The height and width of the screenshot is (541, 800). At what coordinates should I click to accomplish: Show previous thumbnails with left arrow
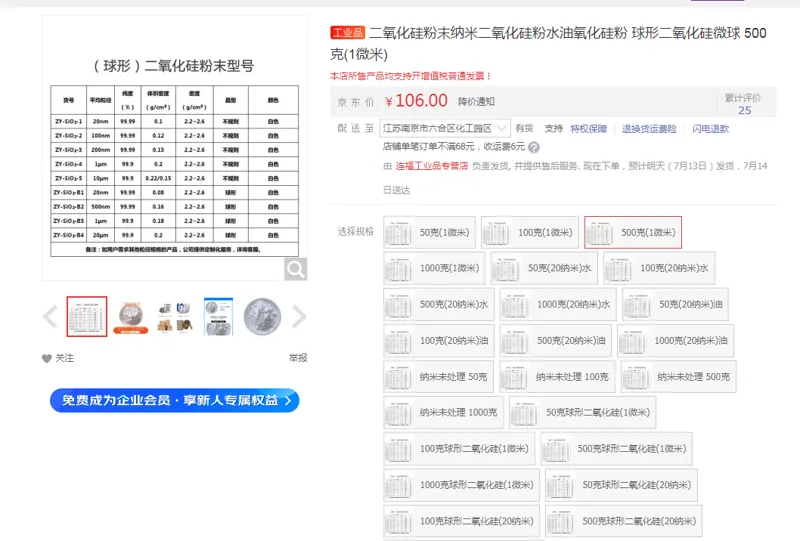(x=51, y=316)
